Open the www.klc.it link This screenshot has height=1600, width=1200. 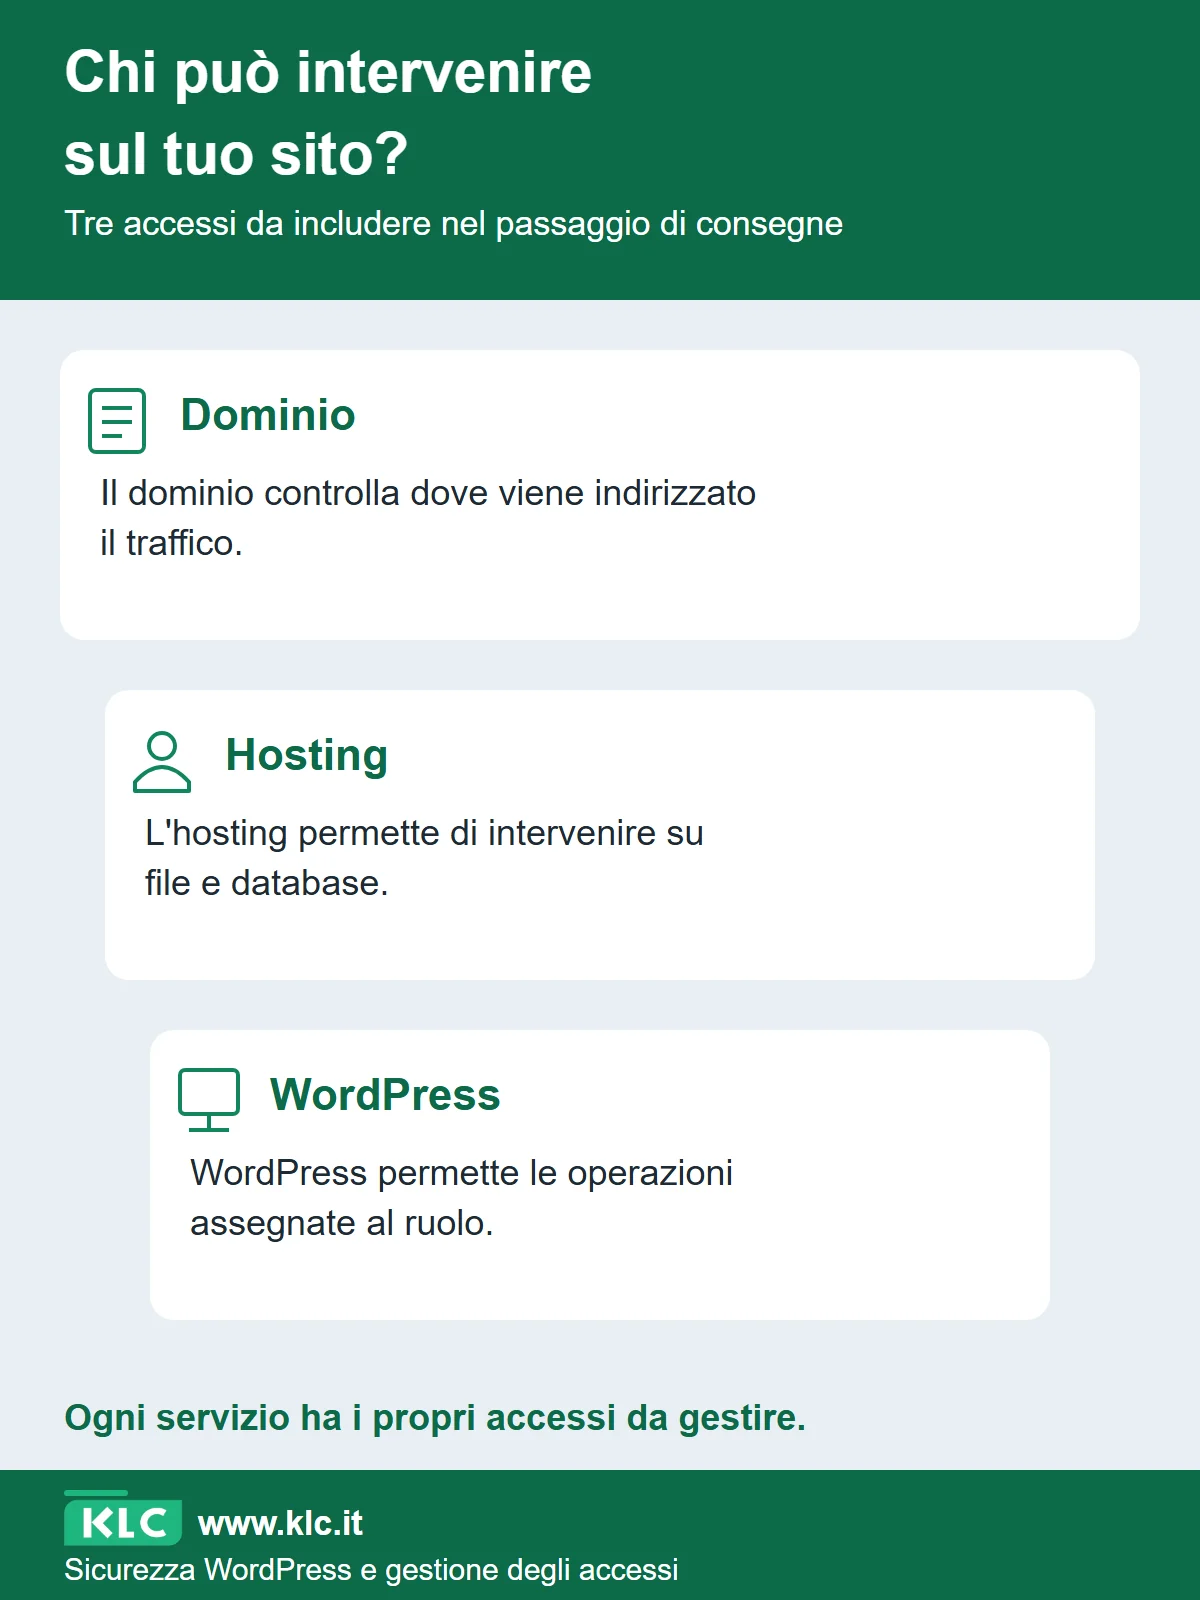(x=280, y=1523)
